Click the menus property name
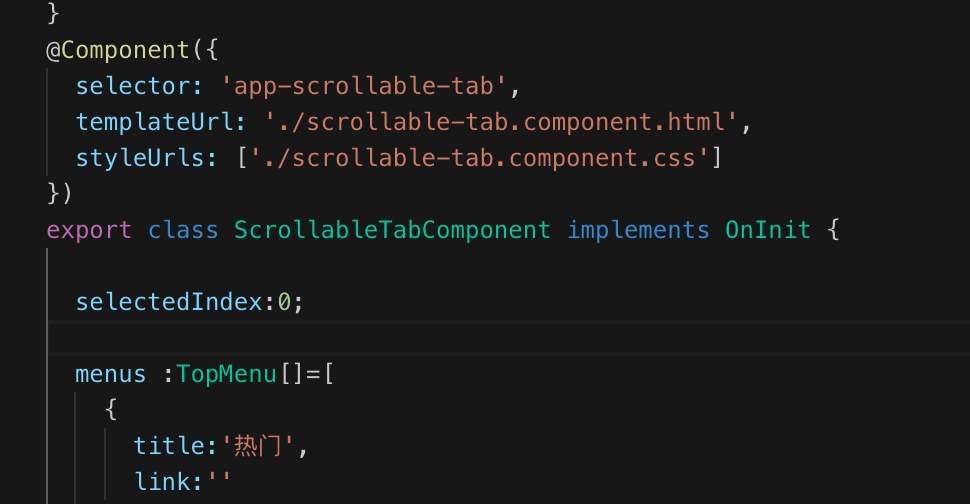Screen dimensions: 970x504 [x=110, y=374]
